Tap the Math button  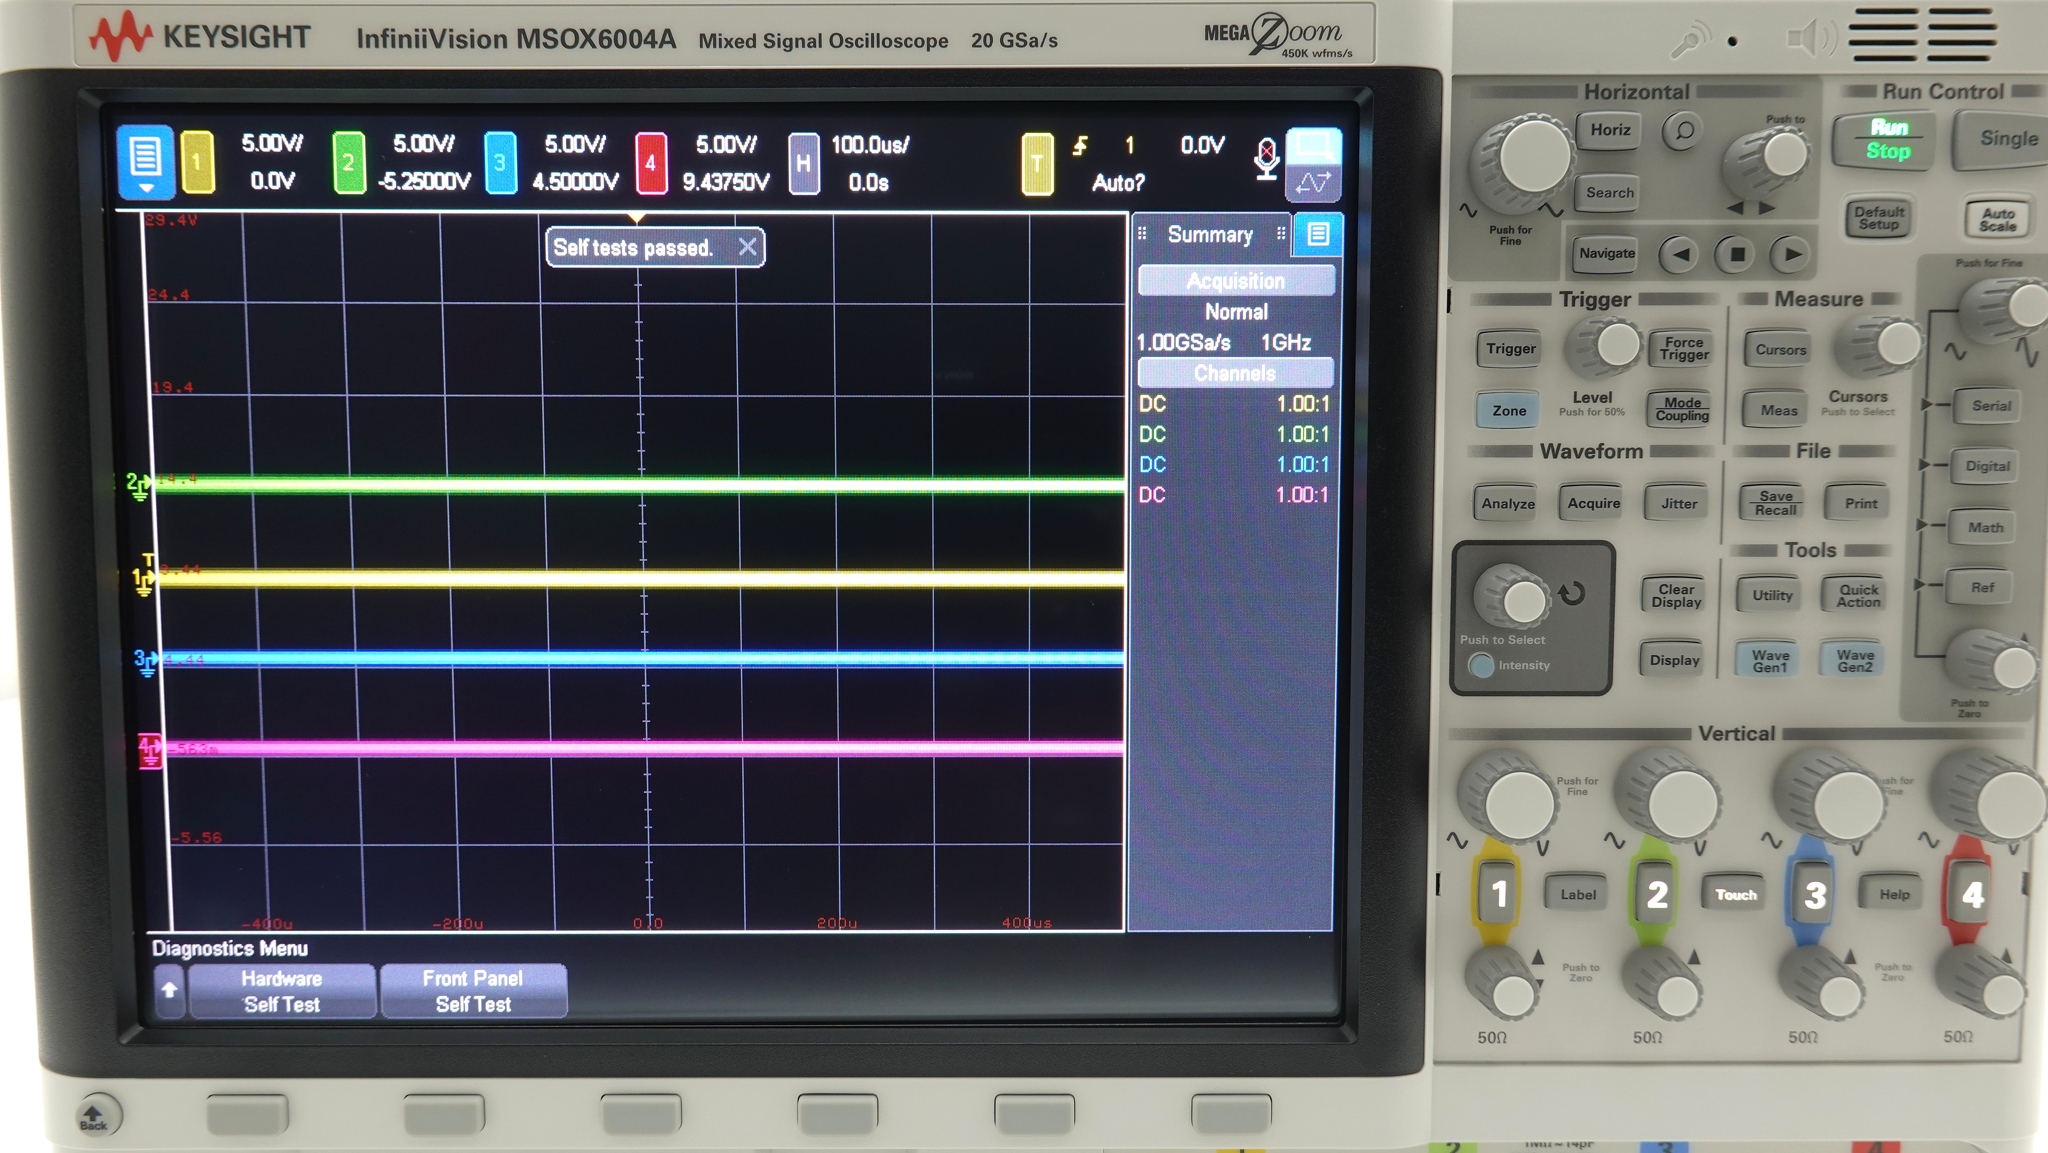click(1985, 527)
